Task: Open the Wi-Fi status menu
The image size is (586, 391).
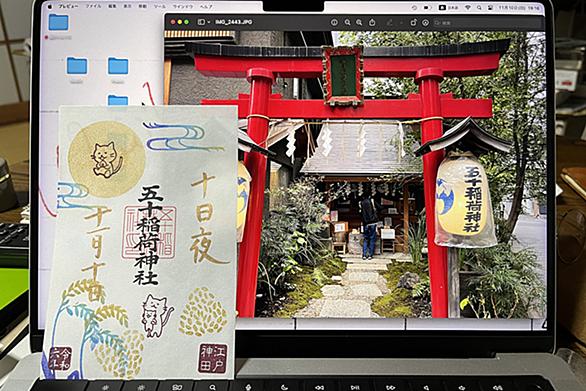Action: [x=468, y=7]
